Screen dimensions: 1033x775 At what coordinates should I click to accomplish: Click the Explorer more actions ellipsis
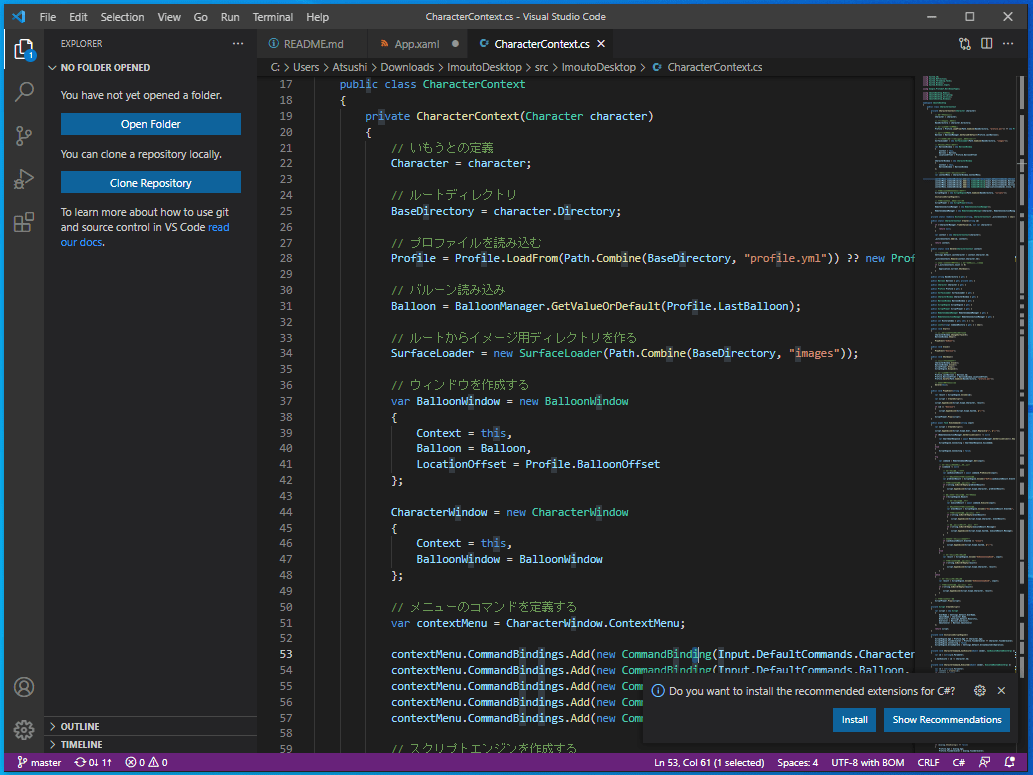click(x=238, y=43)
